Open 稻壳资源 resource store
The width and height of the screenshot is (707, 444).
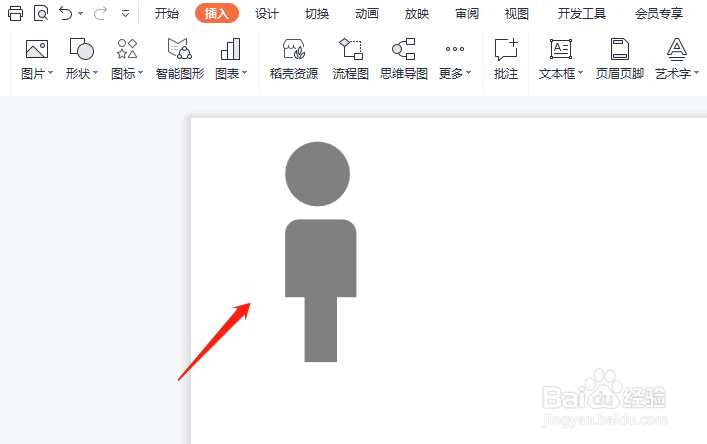[x=294, y=59]
